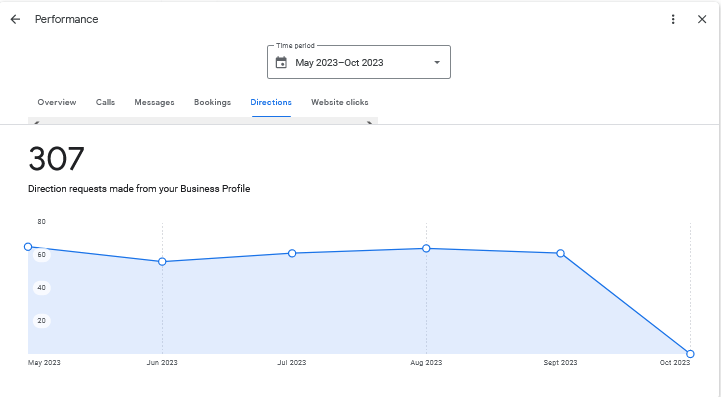Close the Performance panel
Viewport: 721px width, 397px height.
pos(702,19)
